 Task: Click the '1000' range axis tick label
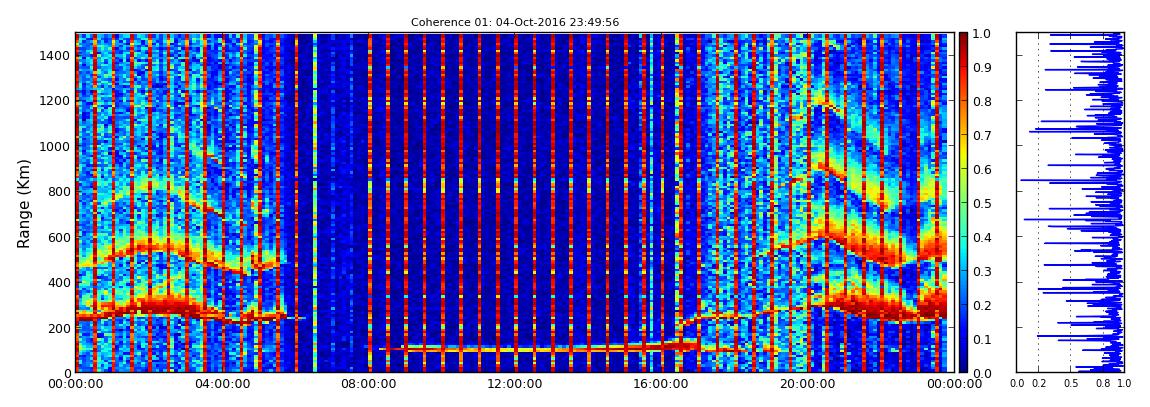point(57,146)
